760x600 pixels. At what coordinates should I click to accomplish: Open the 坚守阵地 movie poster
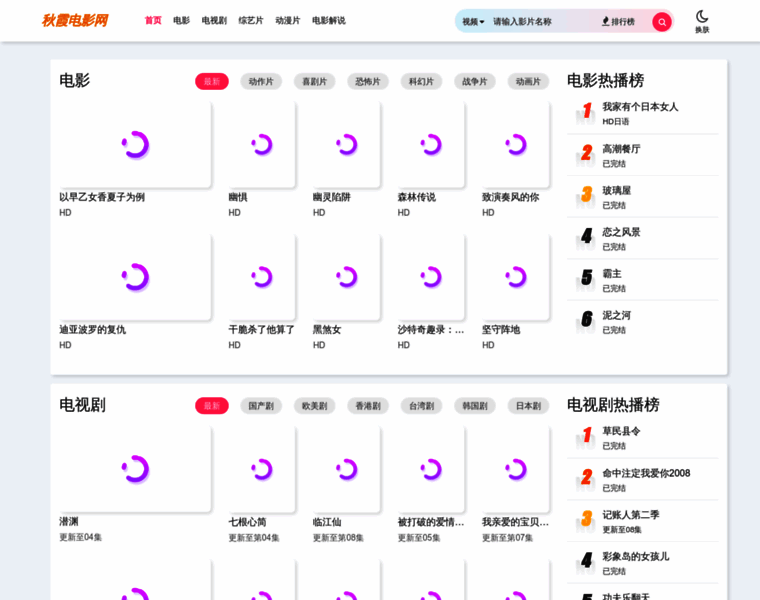point(515,277)
